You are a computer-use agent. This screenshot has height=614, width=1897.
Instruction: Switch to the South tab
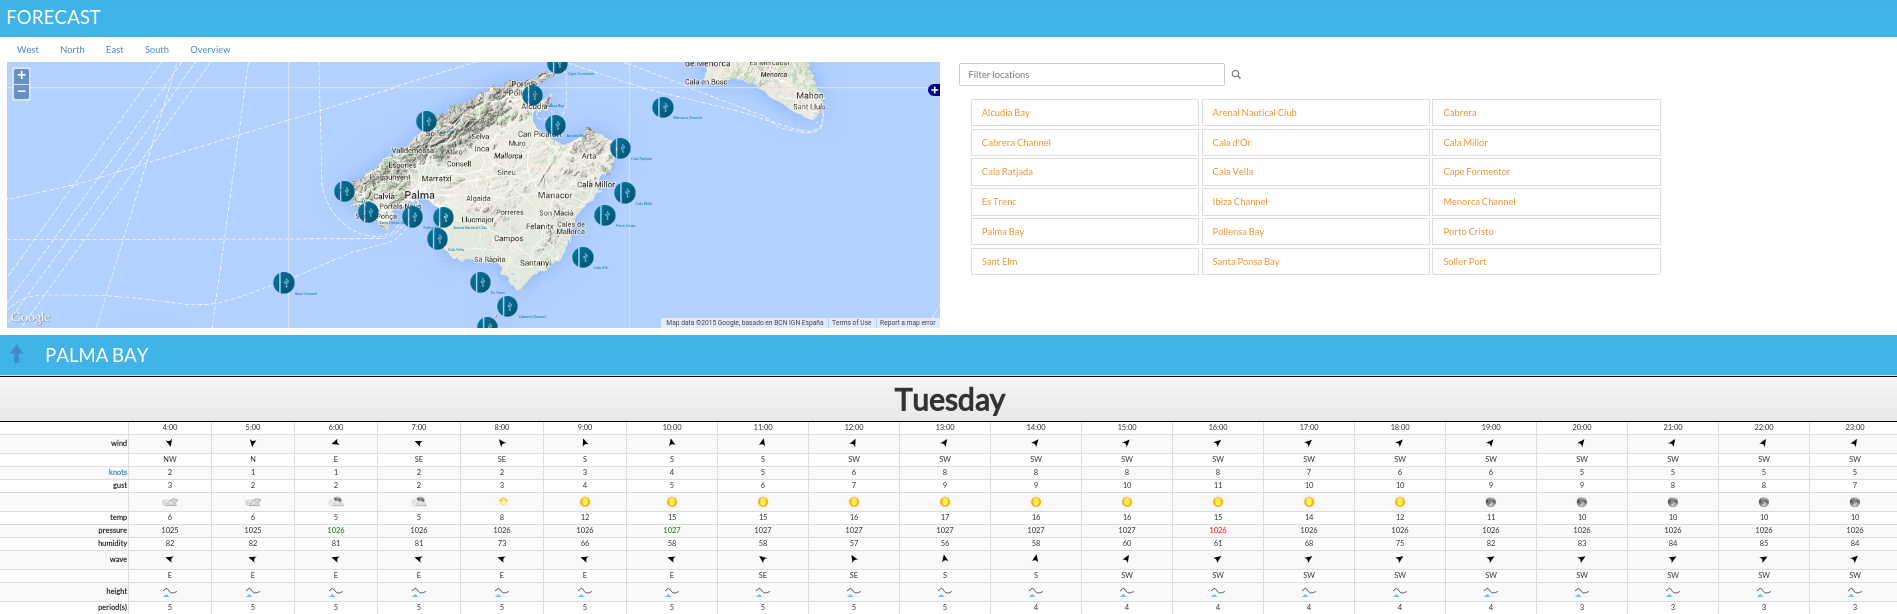[157, 50]
